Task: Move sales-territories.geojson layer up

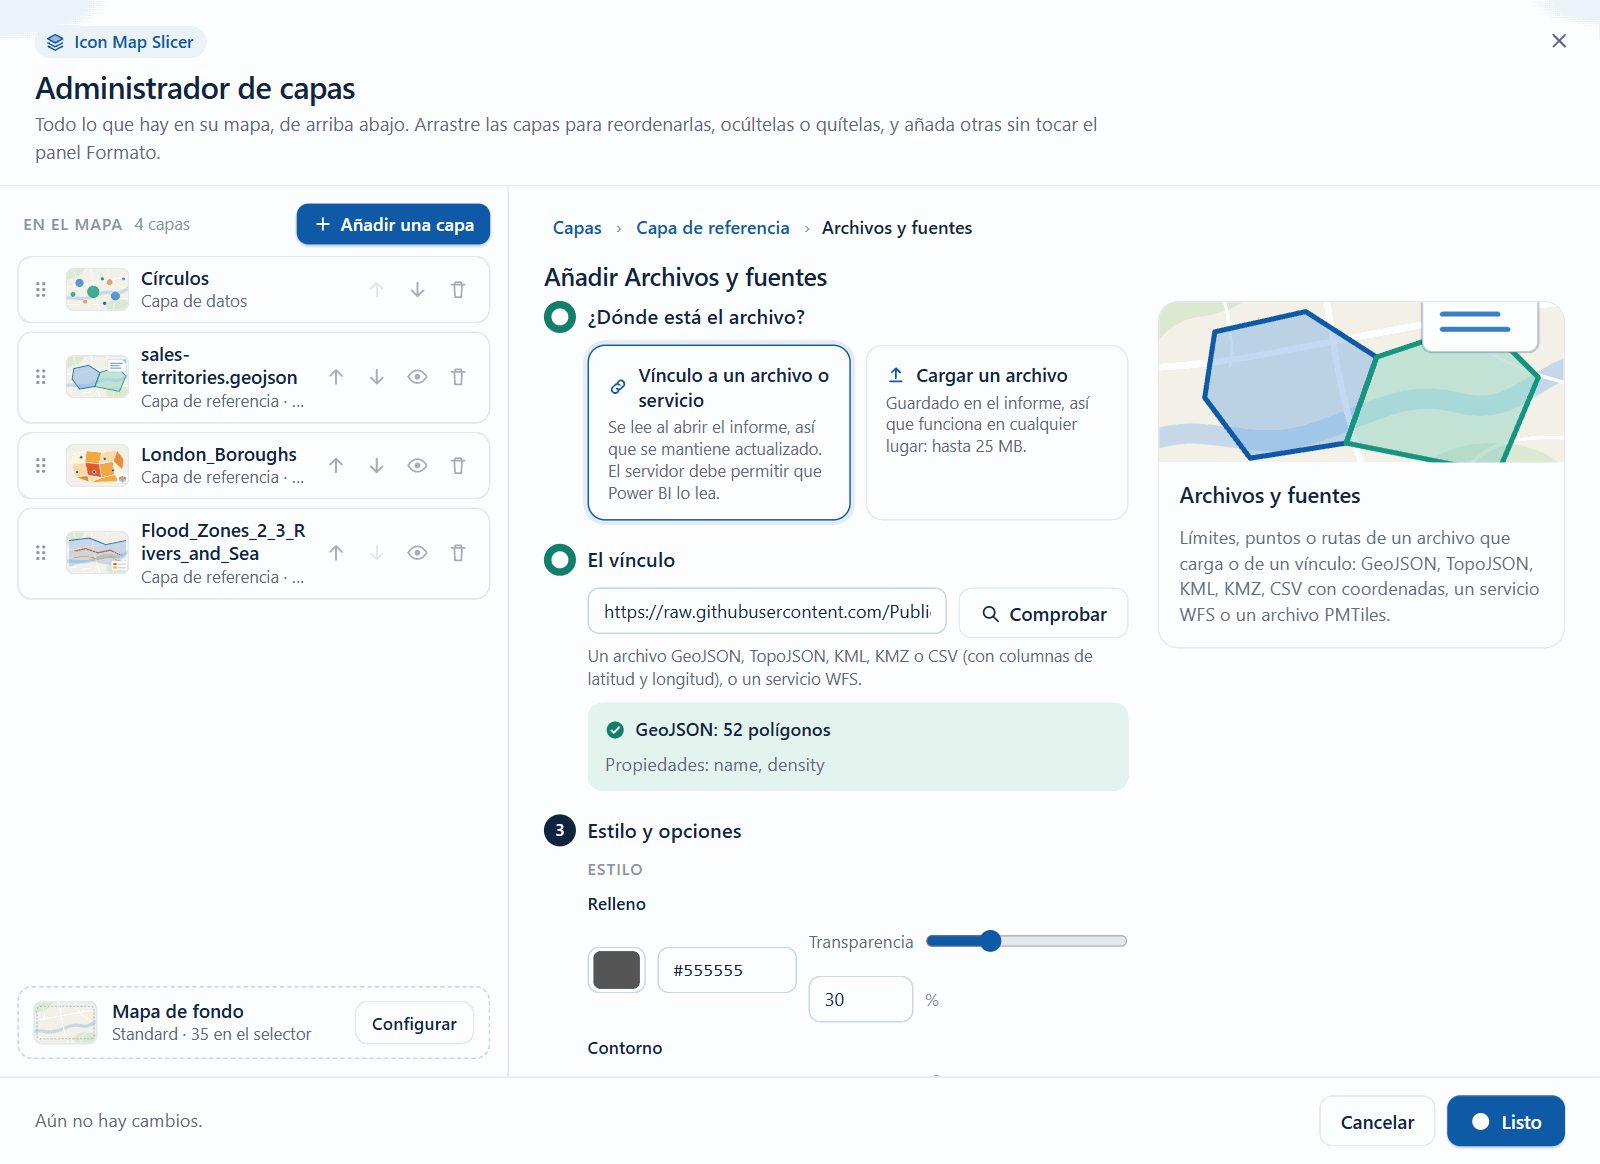Action: coord(336,377)
